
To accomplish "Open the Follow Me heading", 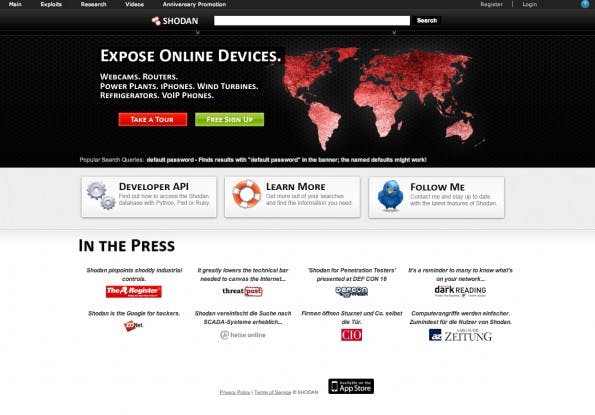I will [x=438, y=187].
